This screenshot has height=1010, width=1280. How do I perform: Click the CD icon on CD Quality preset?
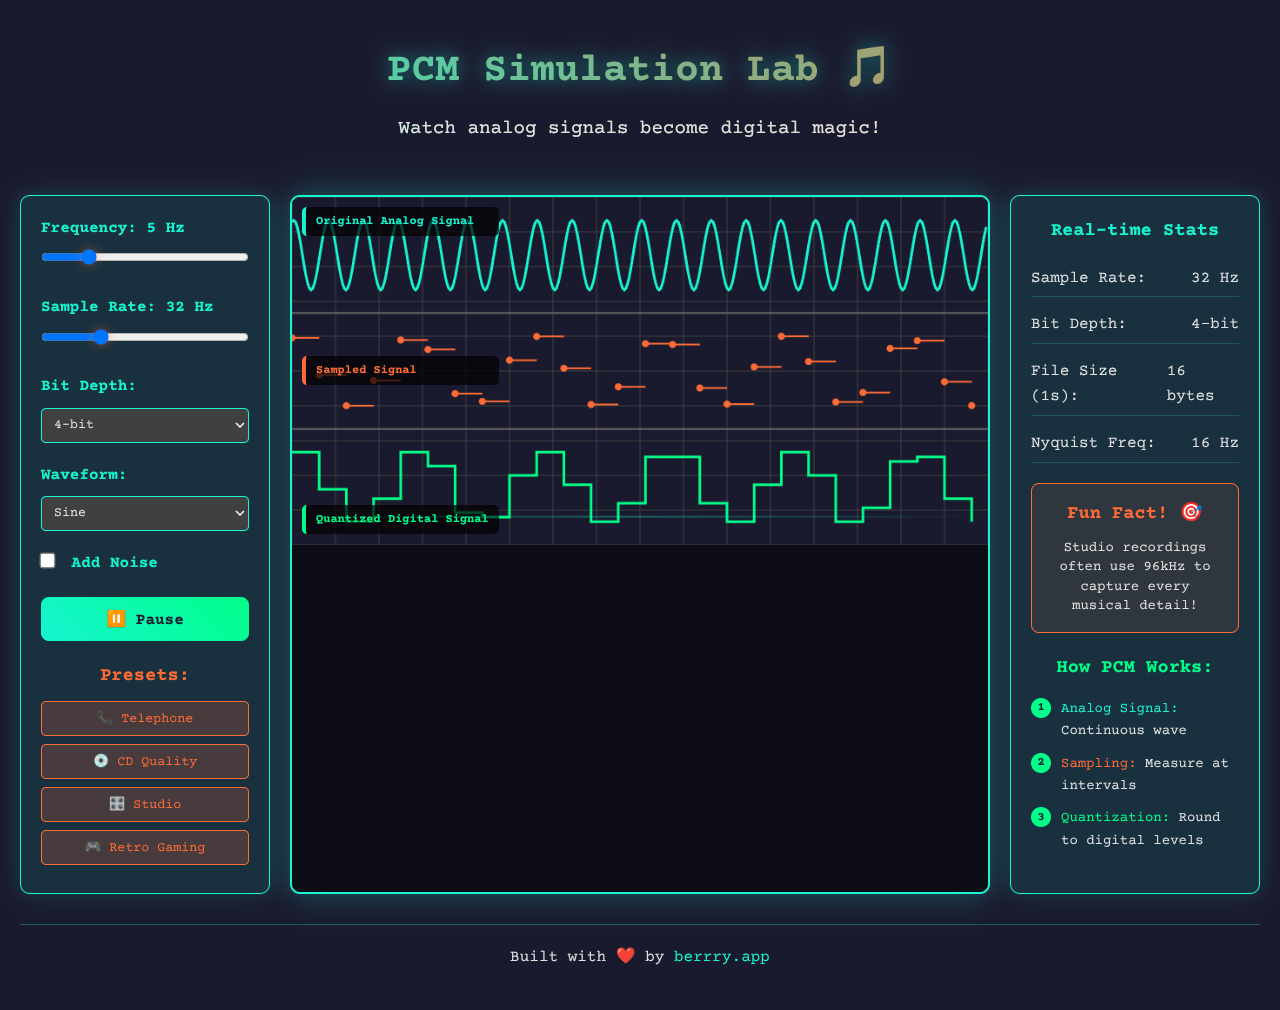(x=100, y=761)
